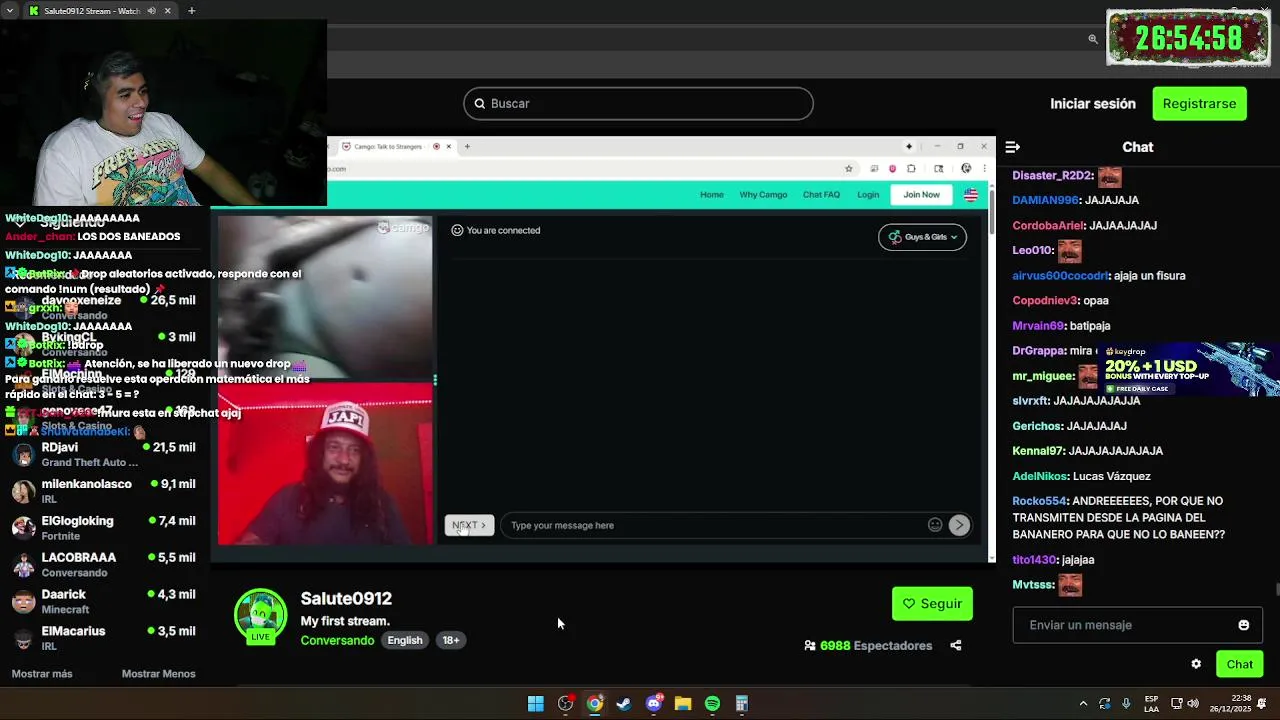Click the US flag language icon on Camgo
The image size is (1280, 720).
pos(970,195)
